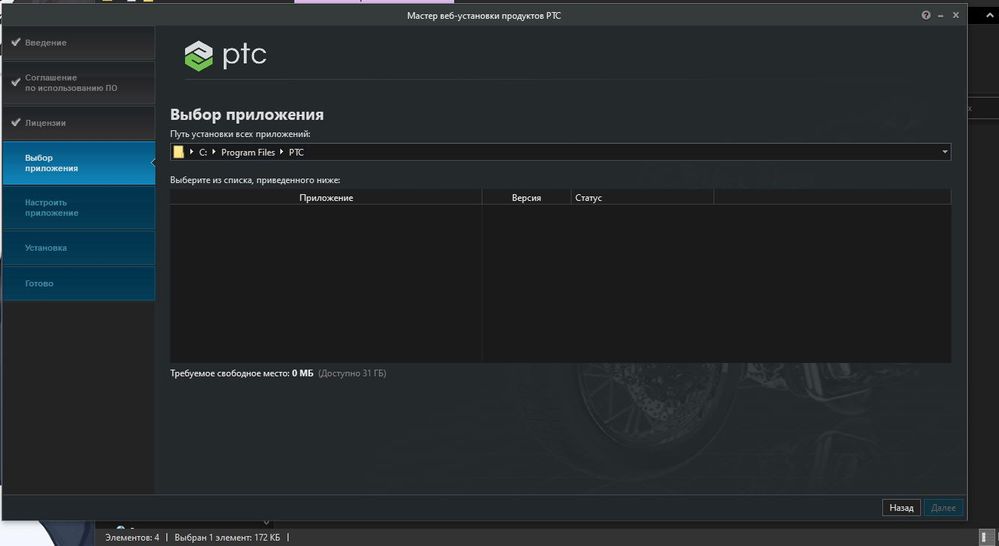The image size is (999, 546).
Task: Click the yellow folder icon in install path
Action: [x=179, y=152]
